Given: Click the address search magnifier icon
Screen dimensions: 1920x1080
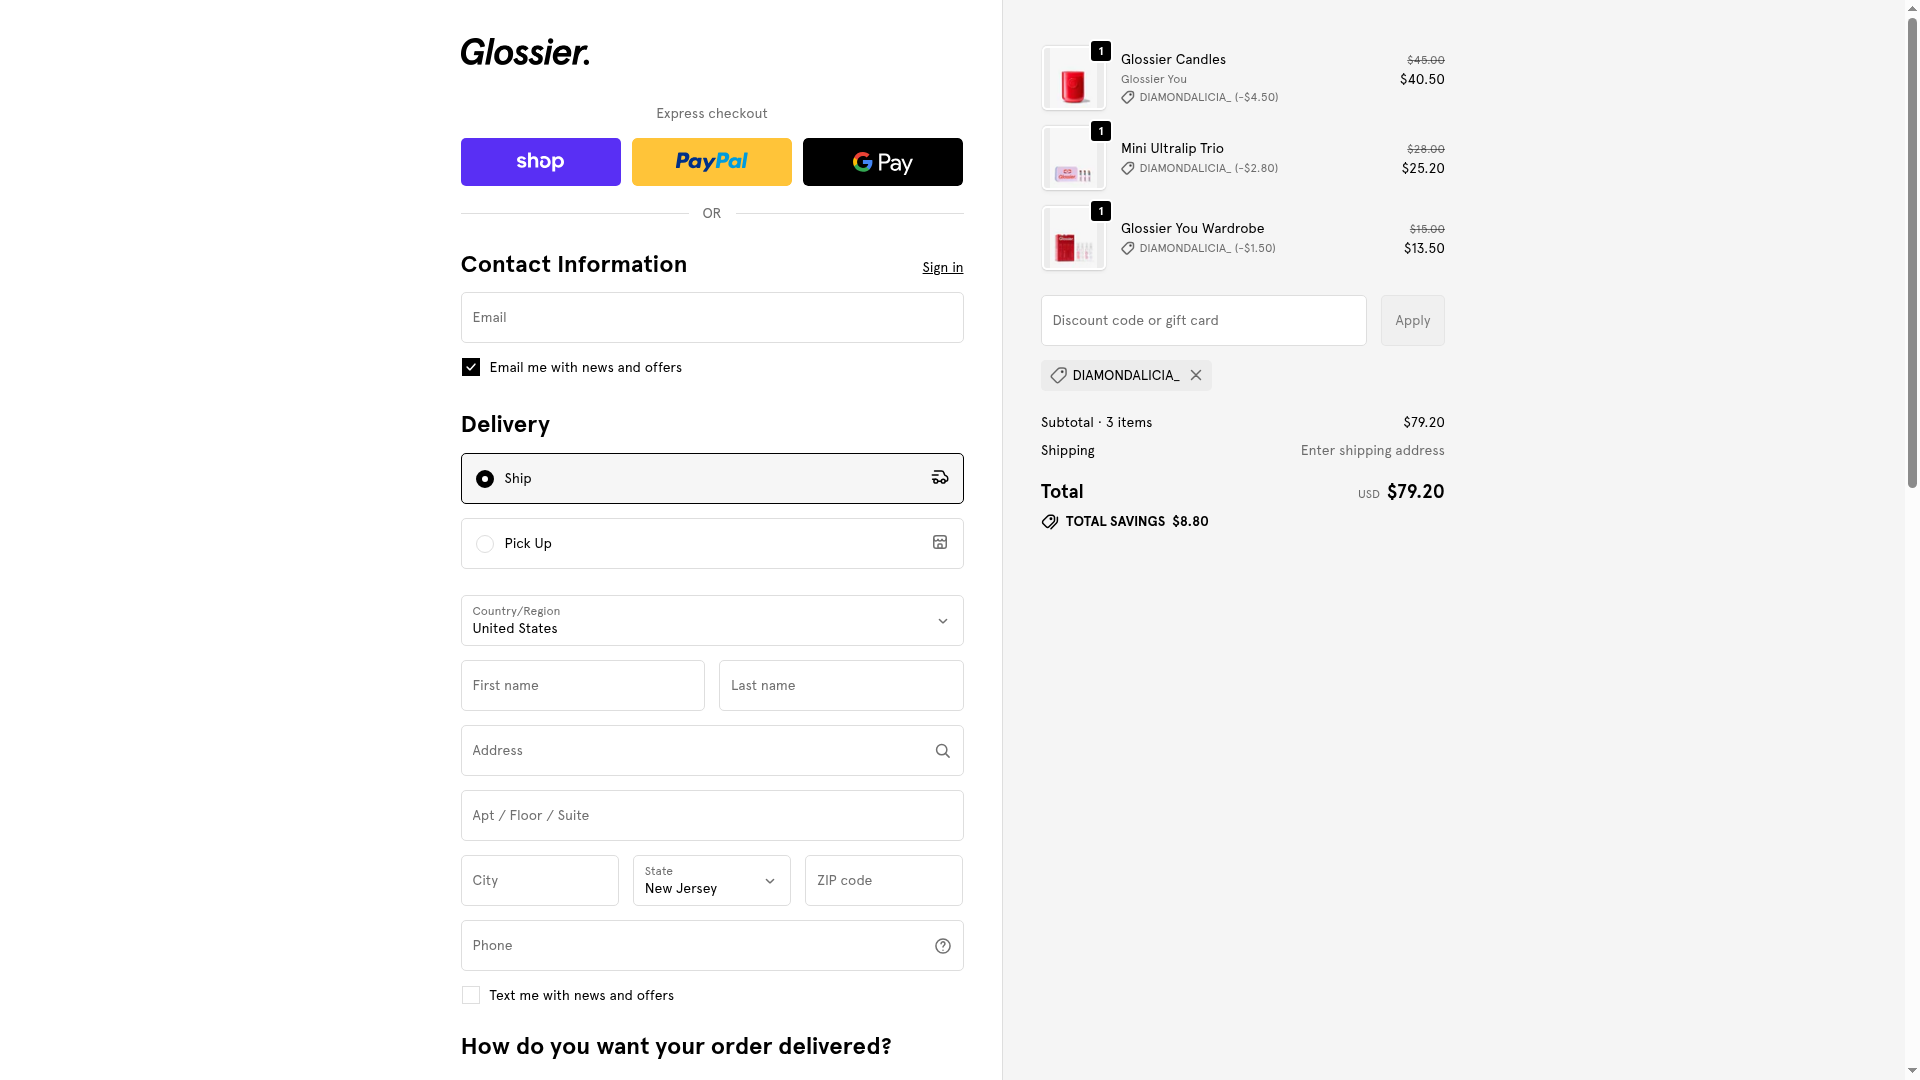Looking at the screenshot, I should pos(942,751).
